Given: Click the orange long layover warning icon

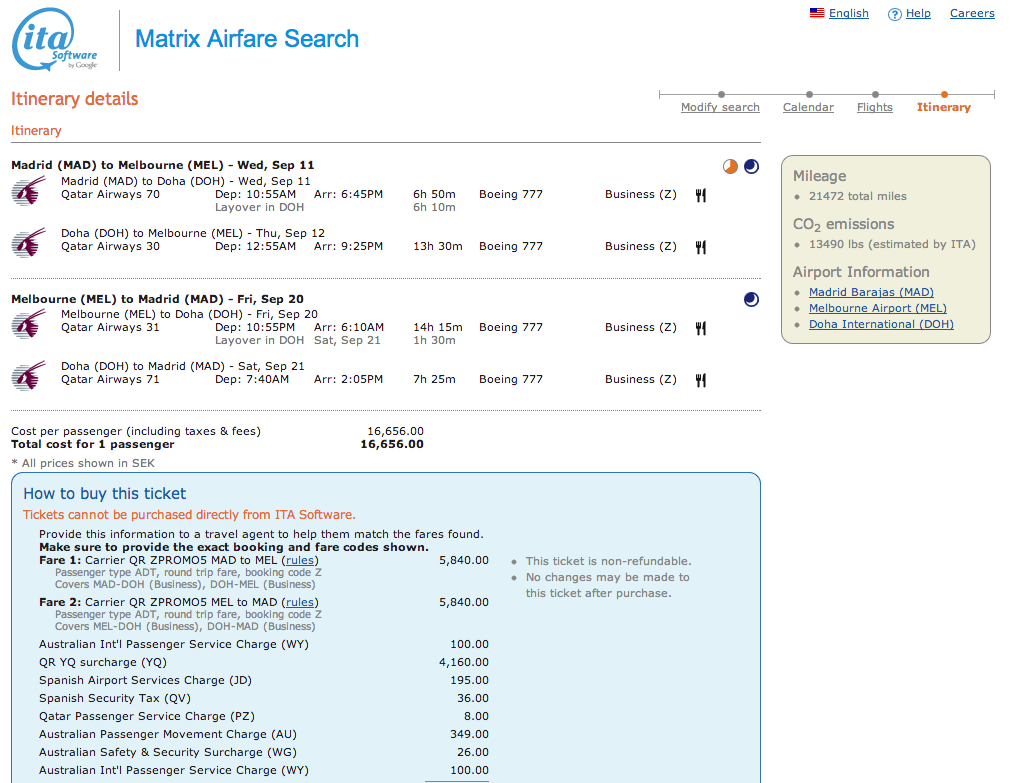Looking at the screenshot, I should [x=730, y=166].
